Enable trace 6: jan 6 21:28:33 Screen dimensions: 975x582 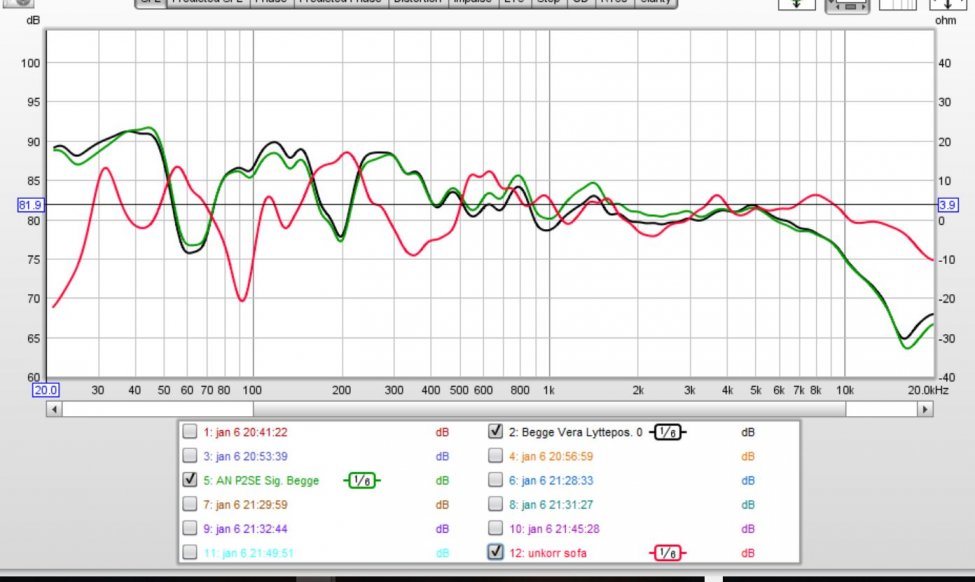496,480
